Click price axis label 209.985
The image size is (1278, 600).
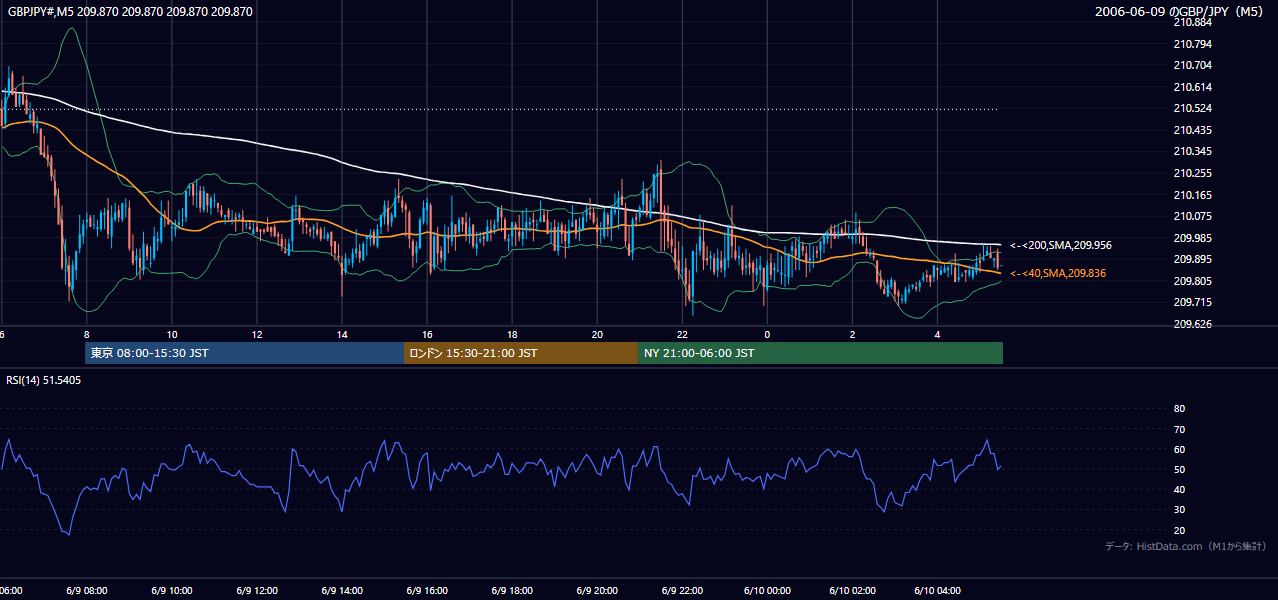point(1192,238)
